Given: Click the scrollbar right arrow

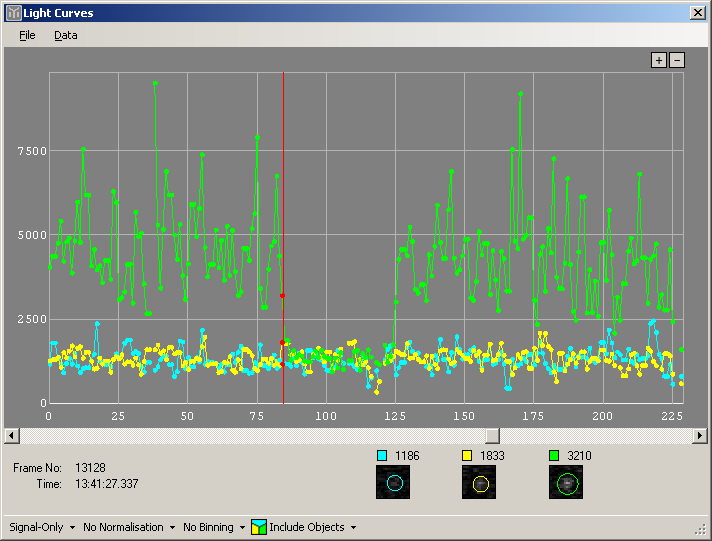Looking at the screenshot, I should click(700, 436).
